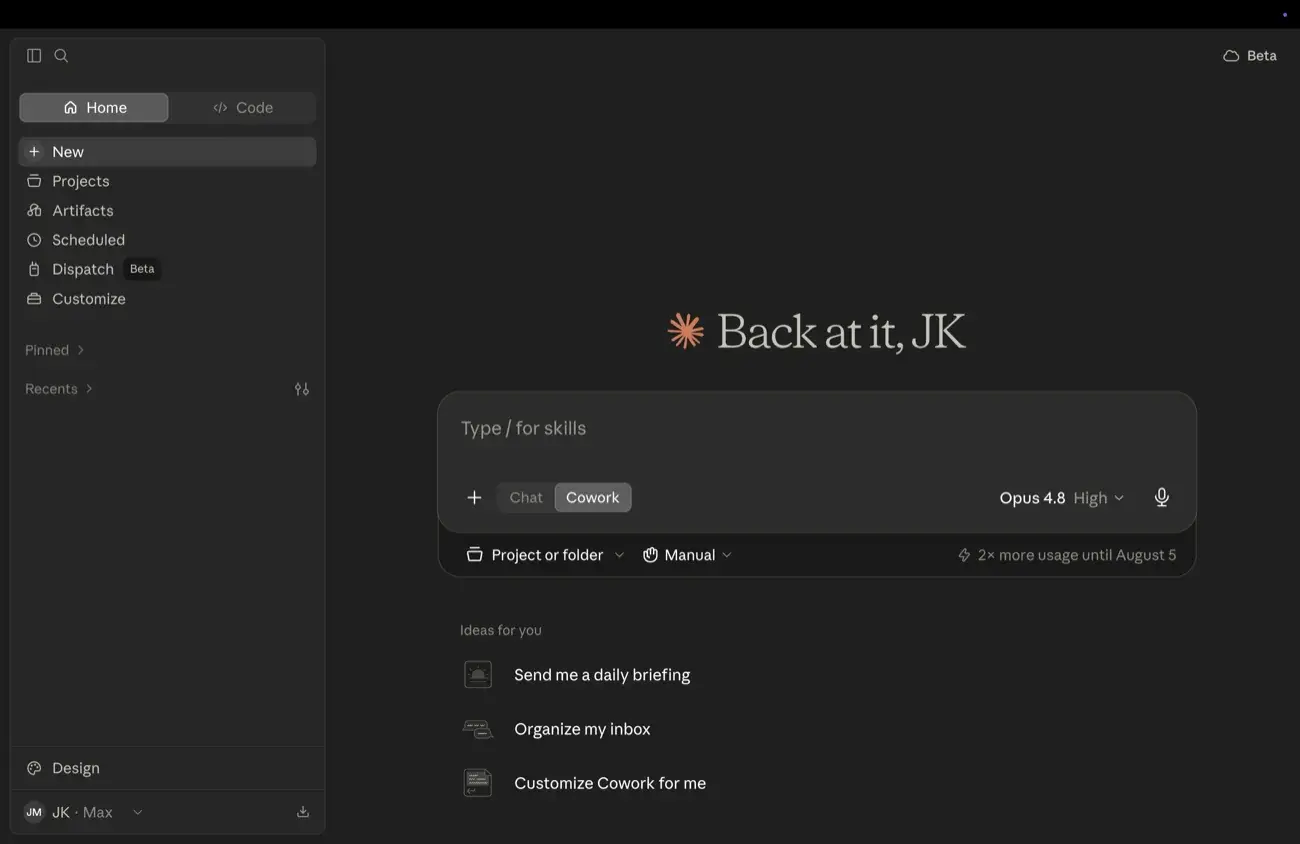Start voice input with the microphone icon
The width and height of the screenshot is (1300, 844).
click(x=1162, y=497)
